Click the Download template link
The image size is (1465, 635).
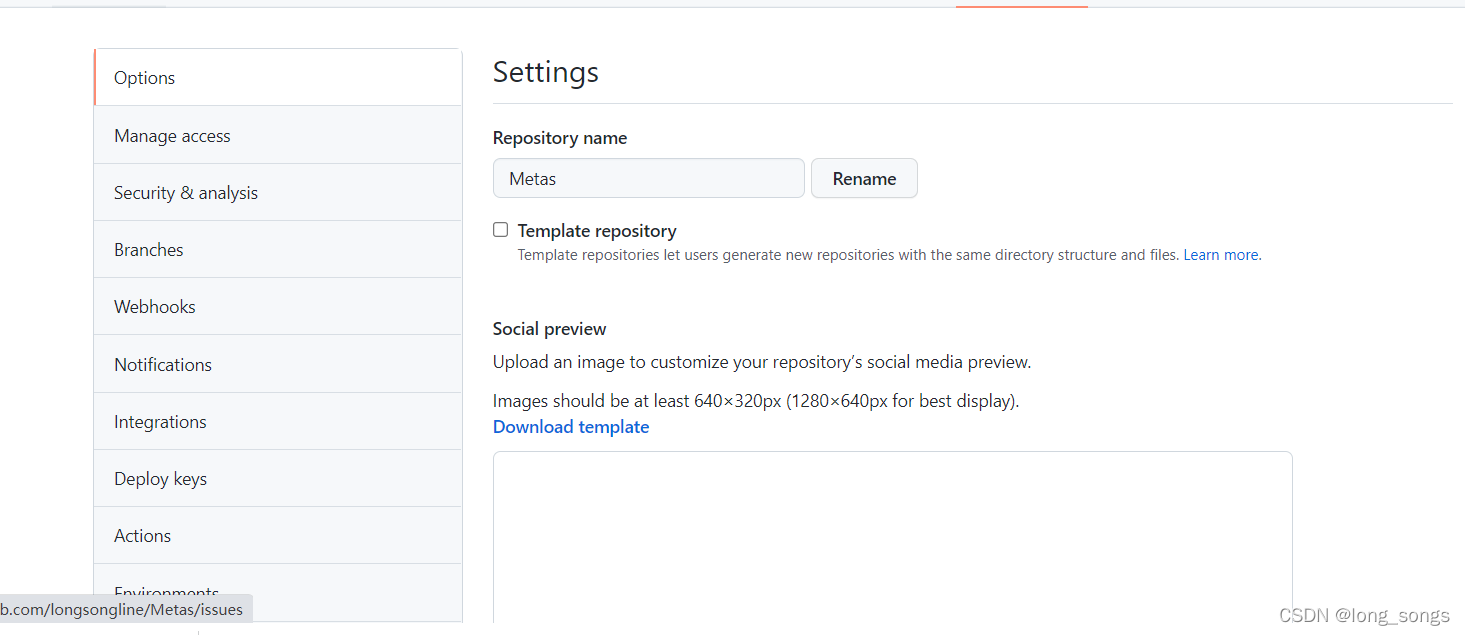tap(571, 427)
